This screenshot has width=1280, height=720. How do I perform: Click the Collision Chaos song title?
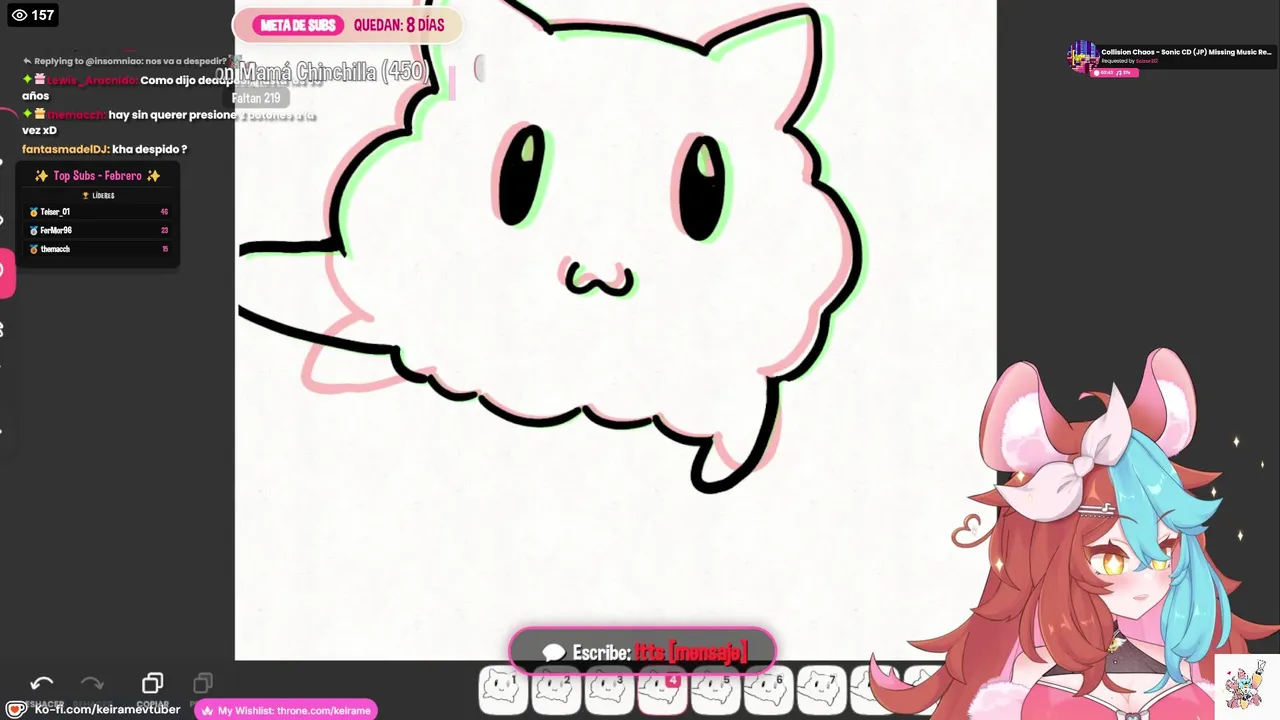pos(1186,52)
